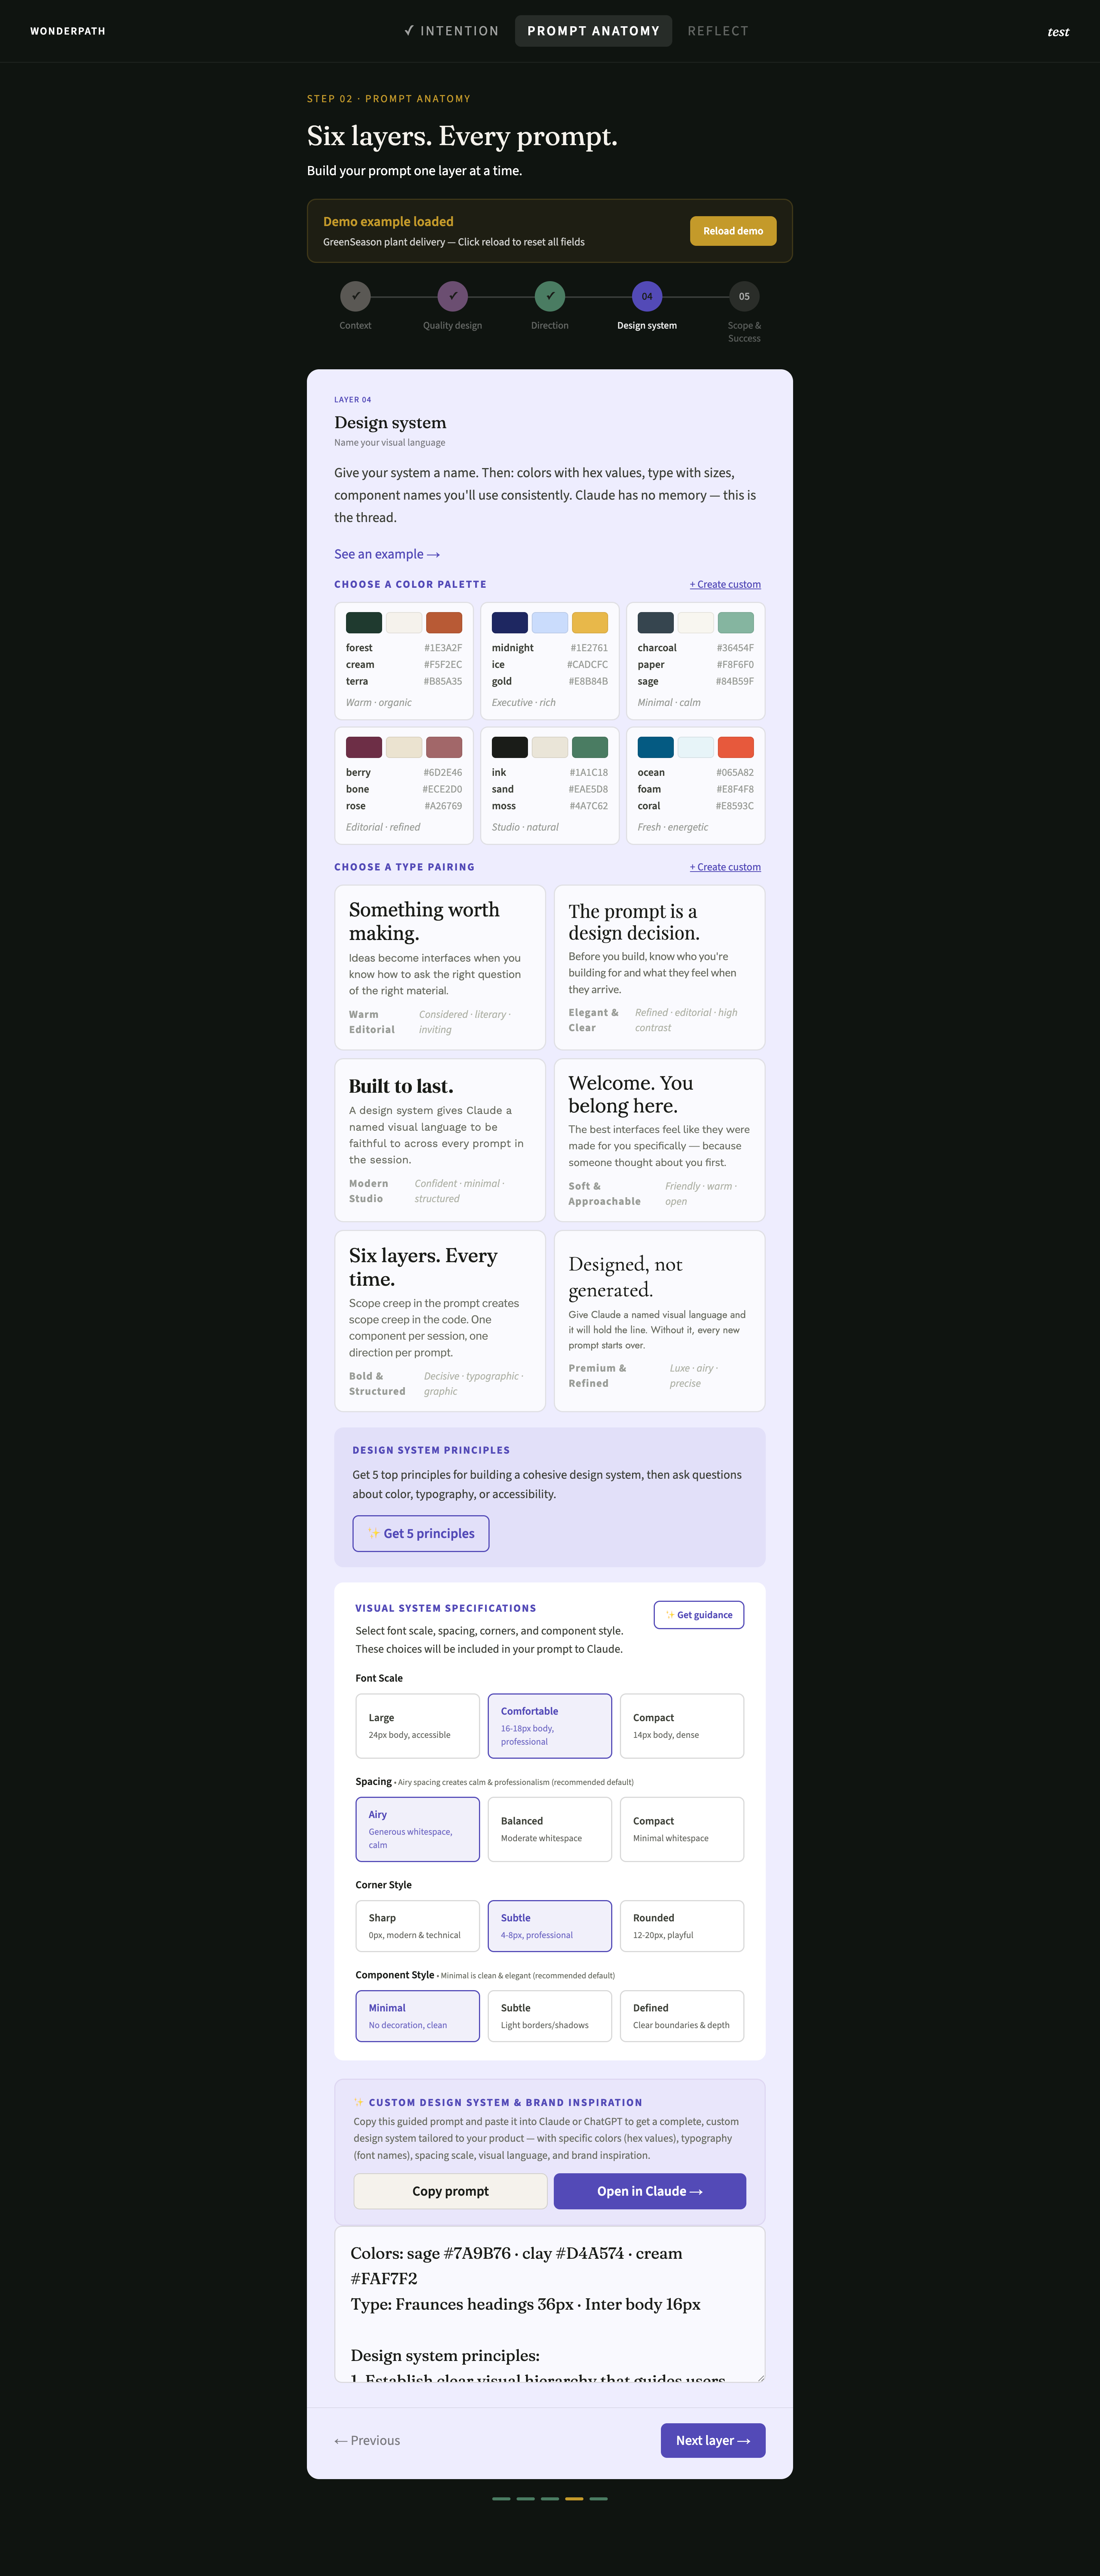Click the yellow progress dash indicator
The image size is (1100, 2576).
574,2498
